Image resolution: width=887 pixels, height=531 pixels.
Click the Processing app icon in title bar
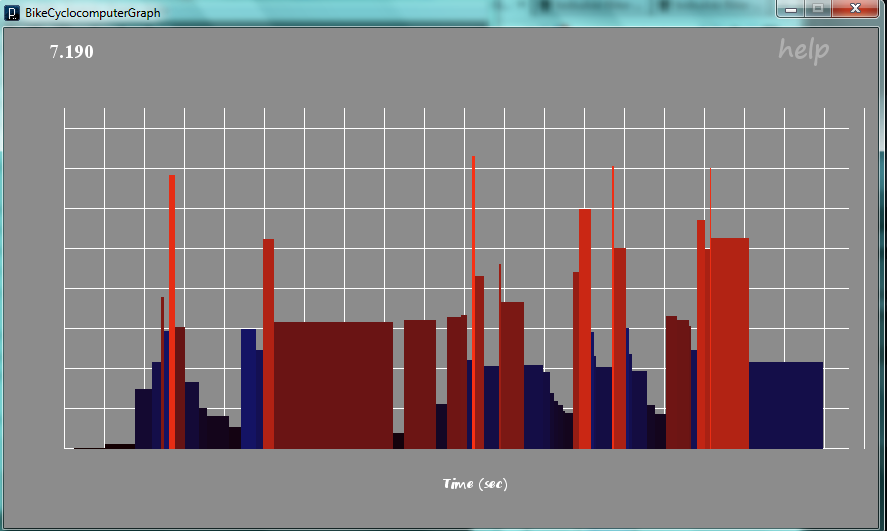(12, 12)
